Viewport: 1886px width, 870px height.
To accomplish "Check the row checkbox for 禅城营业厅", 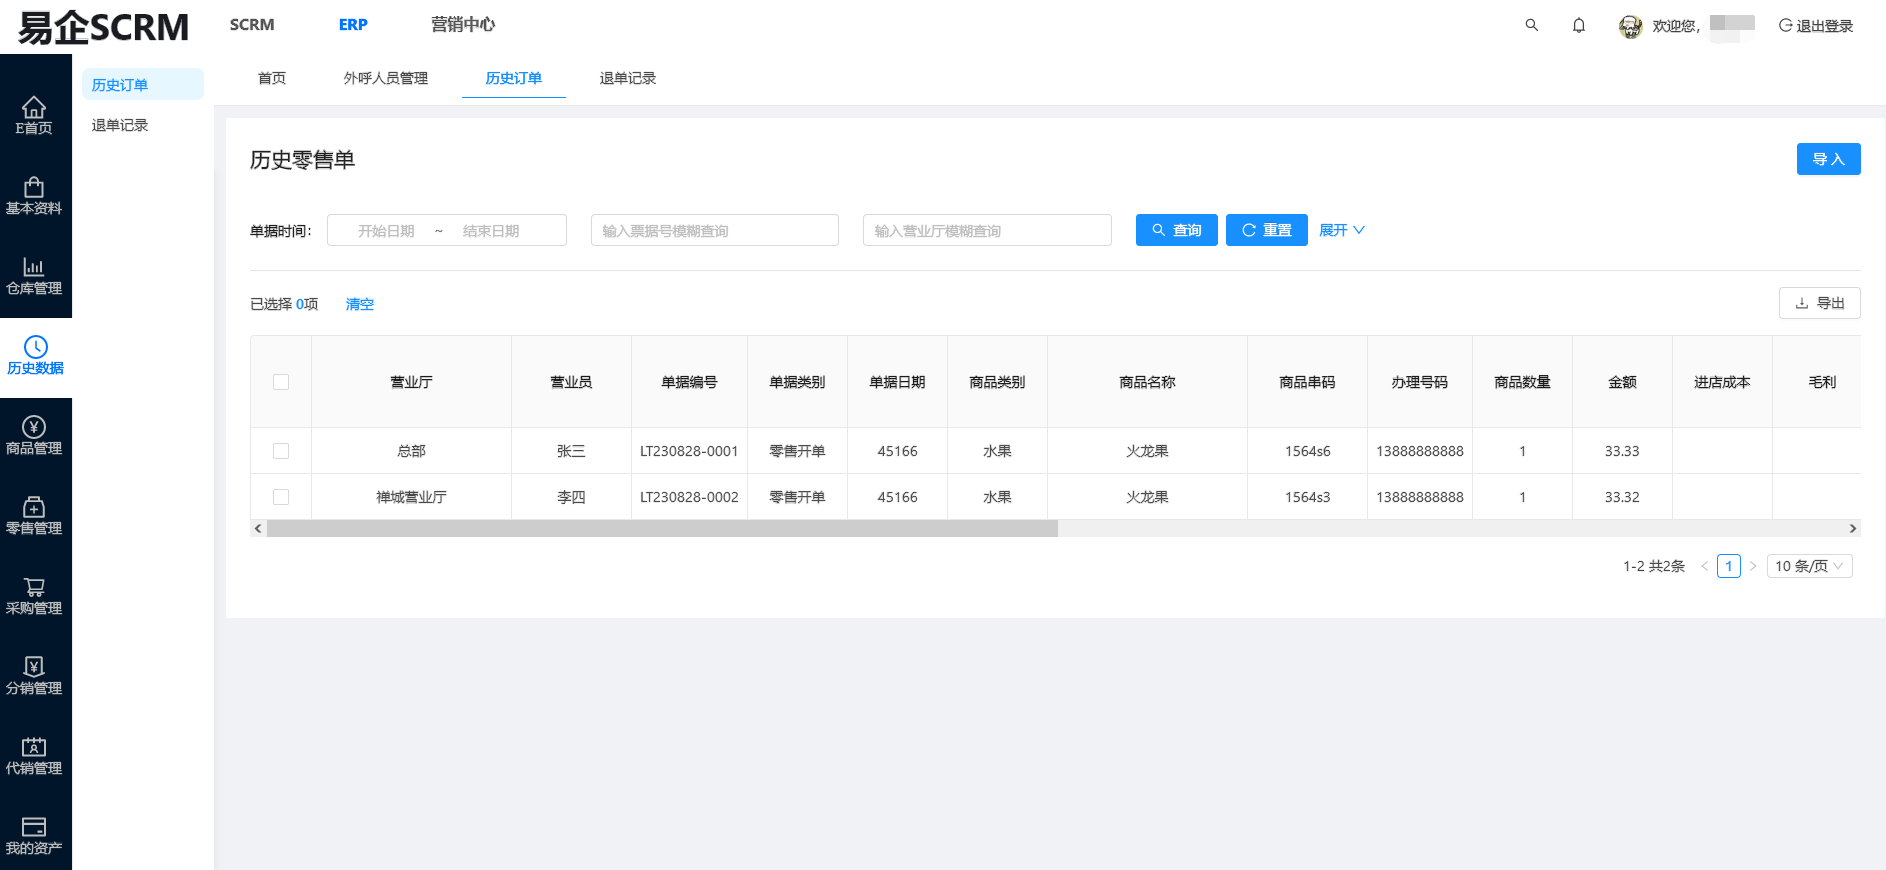I will click(x=281, y=497).
